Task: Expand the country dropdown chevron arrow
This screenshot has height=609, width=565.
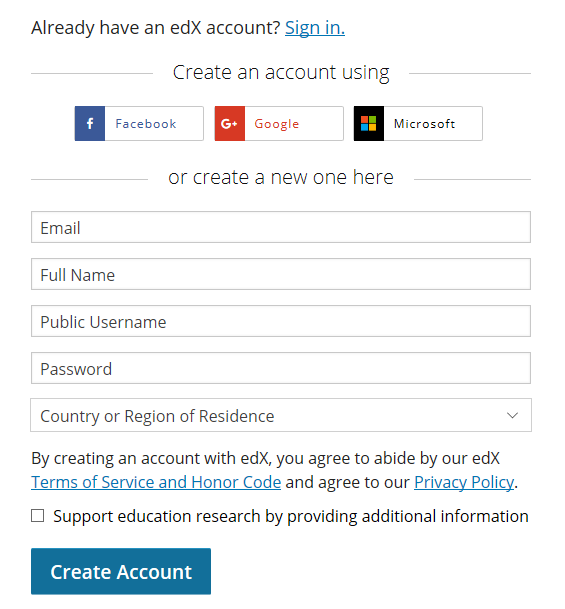Action: [512, 416]
